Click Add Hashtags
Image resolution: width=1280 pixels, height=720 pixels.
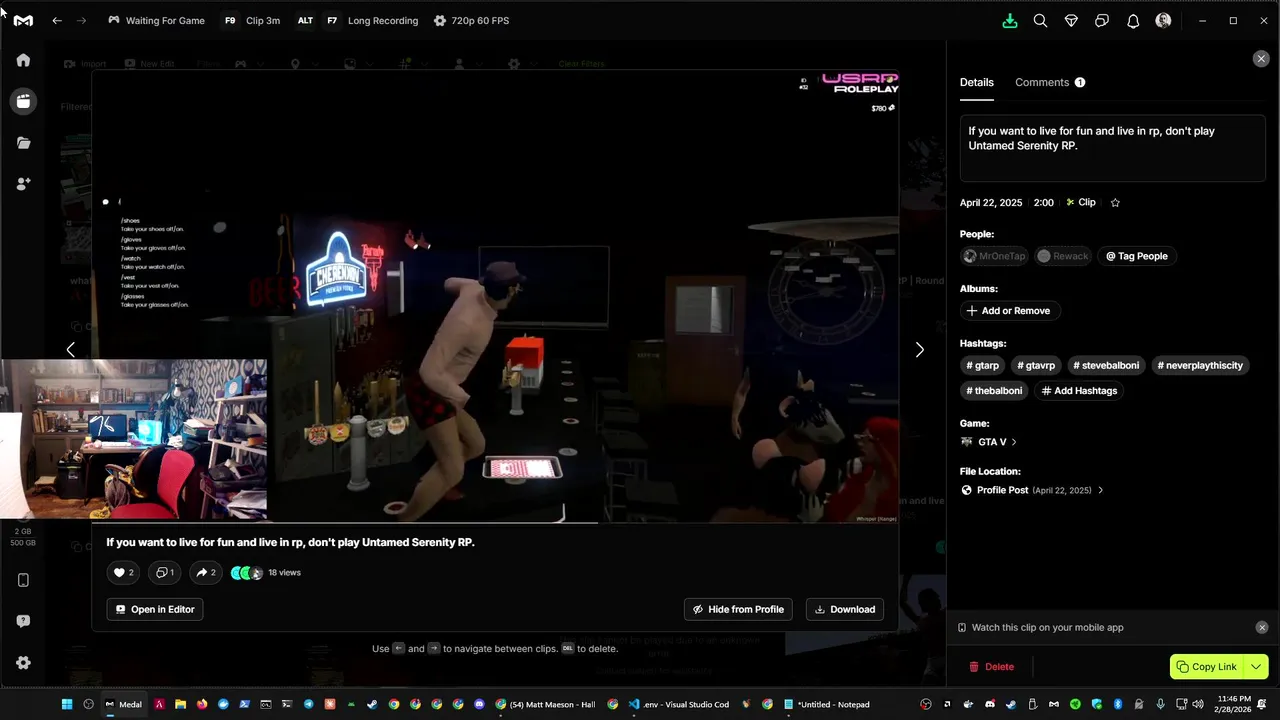tap(1079, 391)
